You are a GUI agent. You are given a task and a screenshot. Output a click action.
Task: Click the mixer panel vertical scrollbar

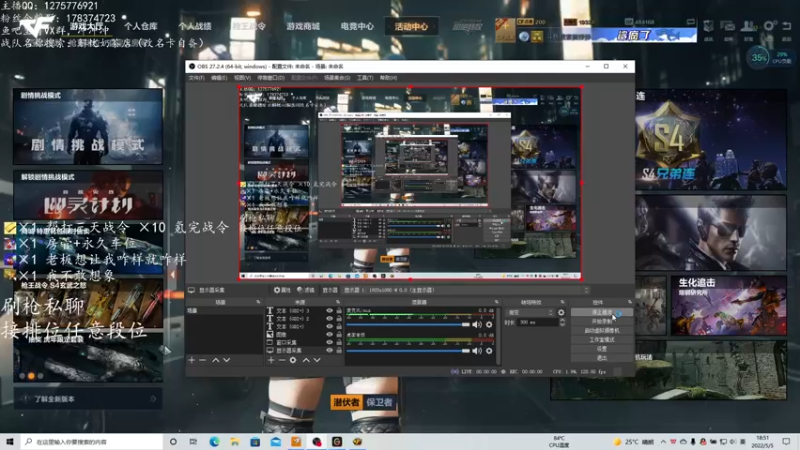click(x=498, y=336)
